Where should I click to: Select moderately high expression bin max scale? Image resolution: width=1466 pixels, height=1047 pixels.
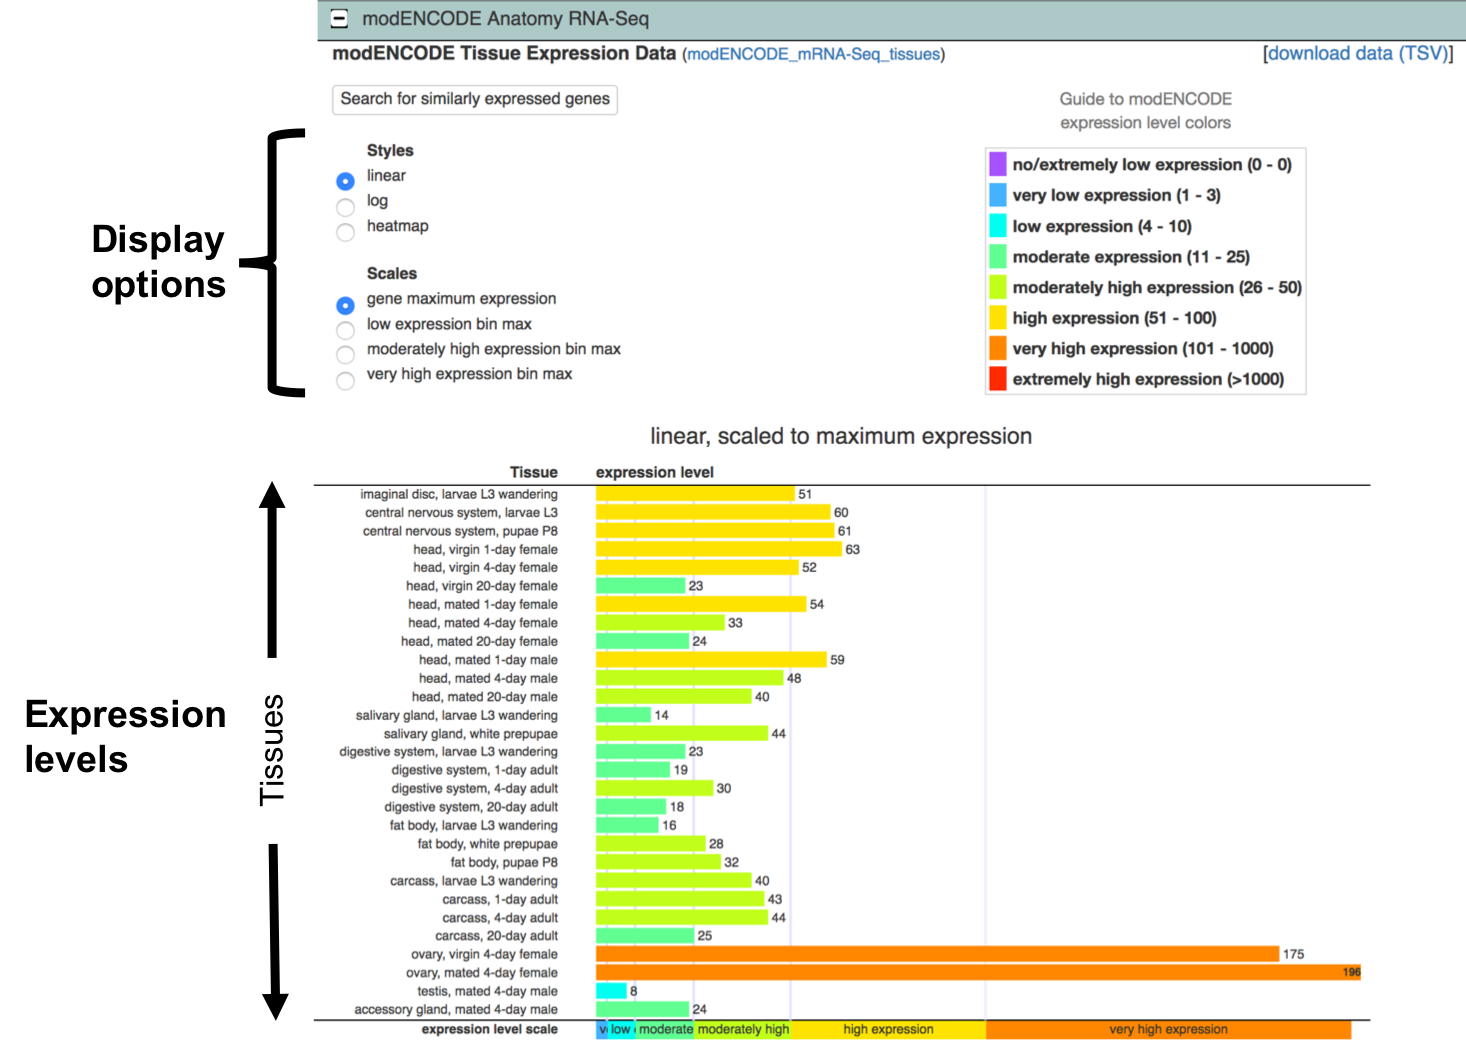345,355
